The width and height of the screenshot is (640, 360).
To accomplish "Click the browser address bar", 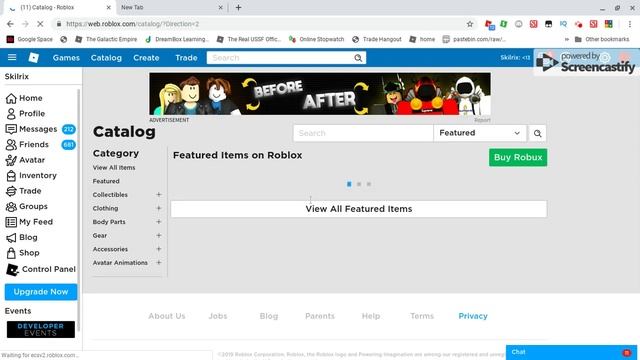I will point(261,24).
